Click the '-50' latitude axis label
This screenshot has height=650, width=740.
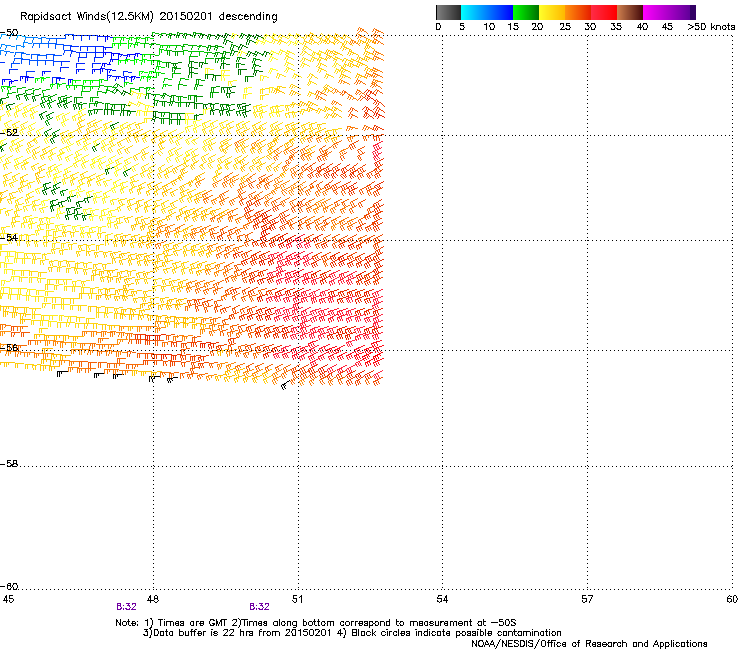pos(9,33)
